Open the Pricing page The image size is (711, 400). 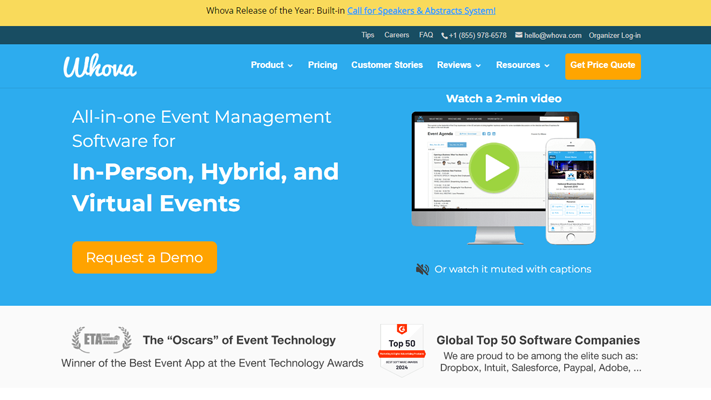(x=322, y=65)
